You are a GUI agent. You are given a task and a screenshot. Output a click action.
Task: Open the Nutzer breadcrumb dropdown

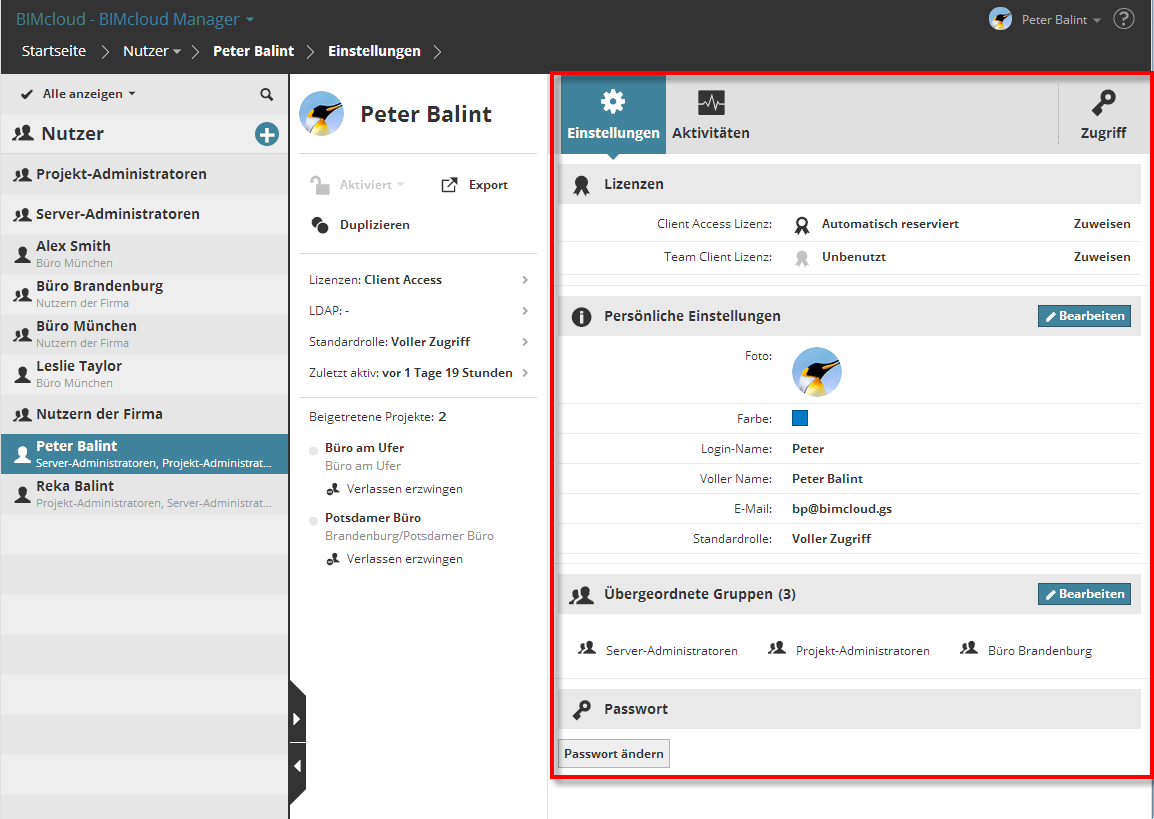[177, 52]
